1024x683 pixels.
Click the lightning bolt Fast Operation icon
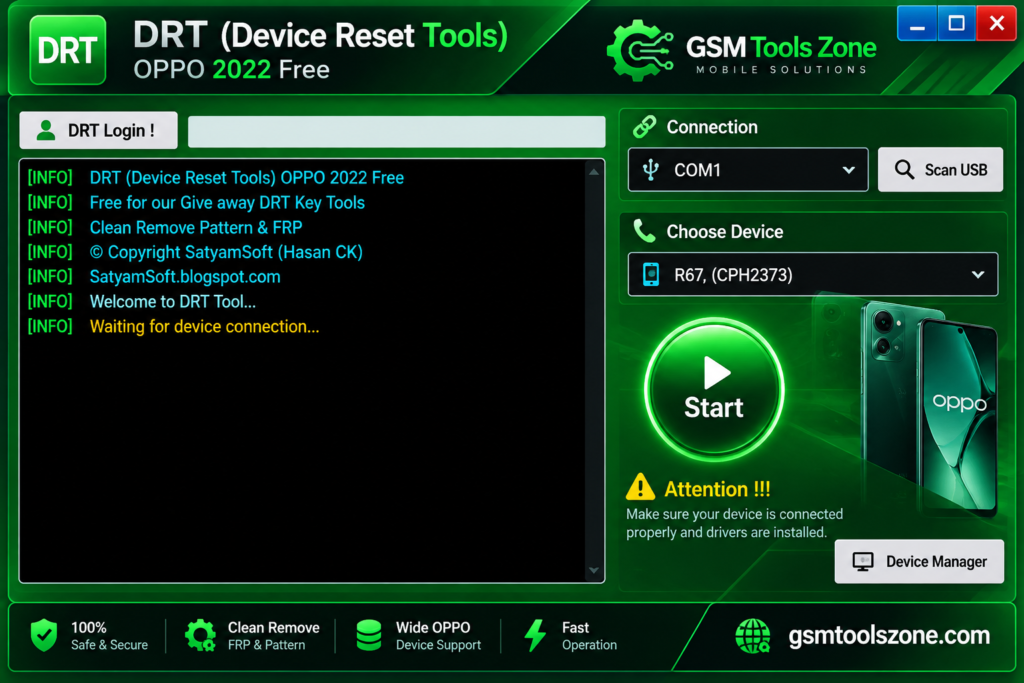[x=536, y=635]
